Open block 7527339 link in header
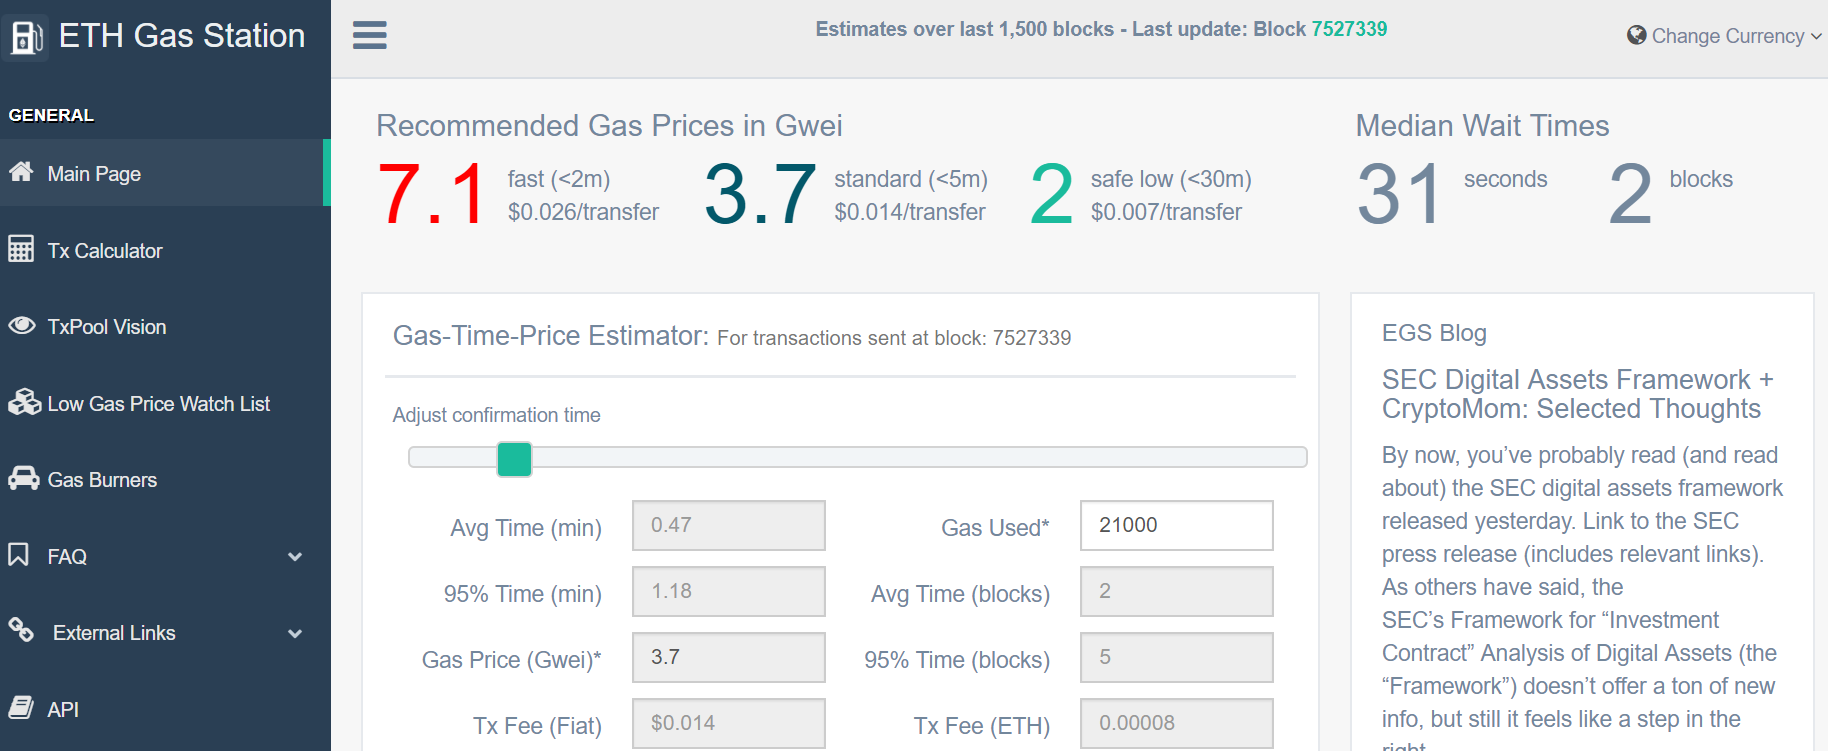The width and height of the screenshot is (1828, 751). 1349,29
